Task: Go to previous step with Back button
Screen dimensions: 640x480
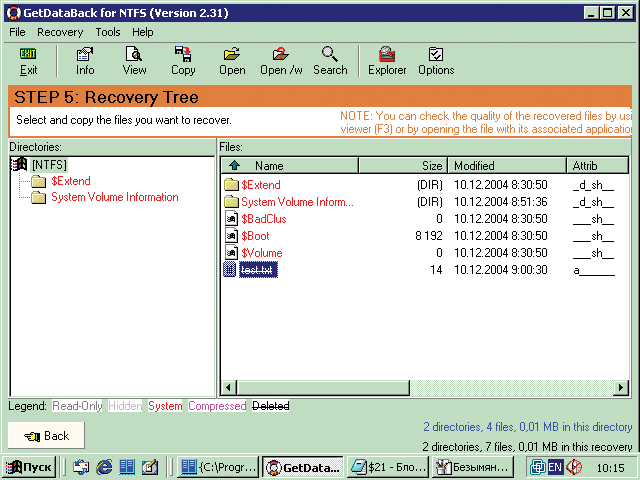Action: point(46,436)
